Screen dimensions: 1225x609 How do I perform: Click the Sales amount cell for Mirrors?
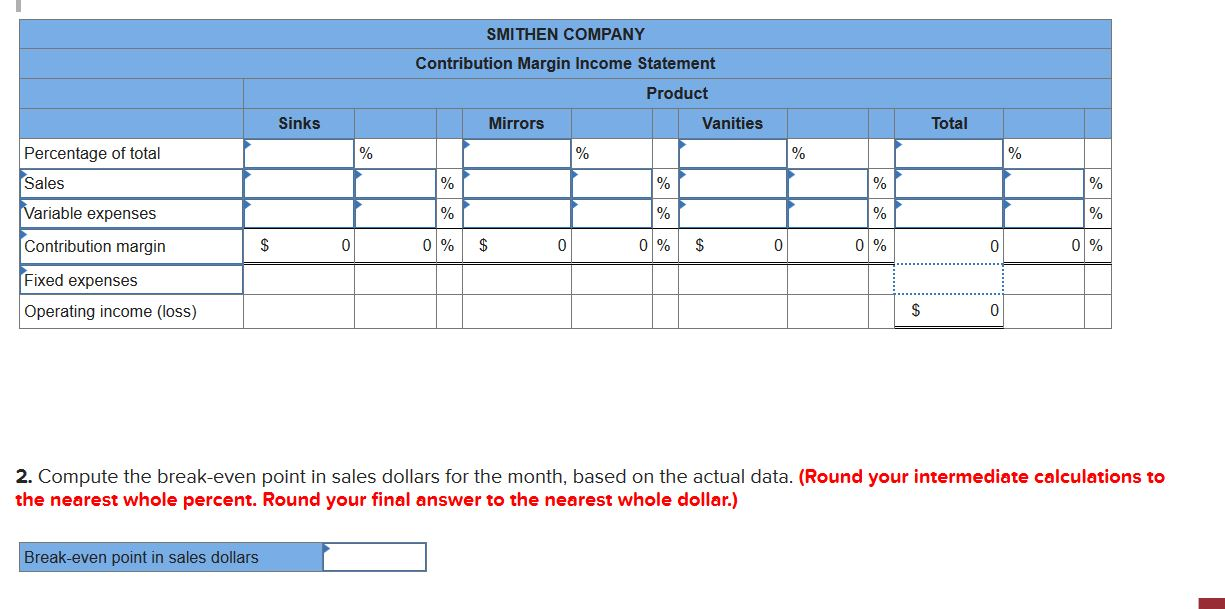(x=515, y=183)
